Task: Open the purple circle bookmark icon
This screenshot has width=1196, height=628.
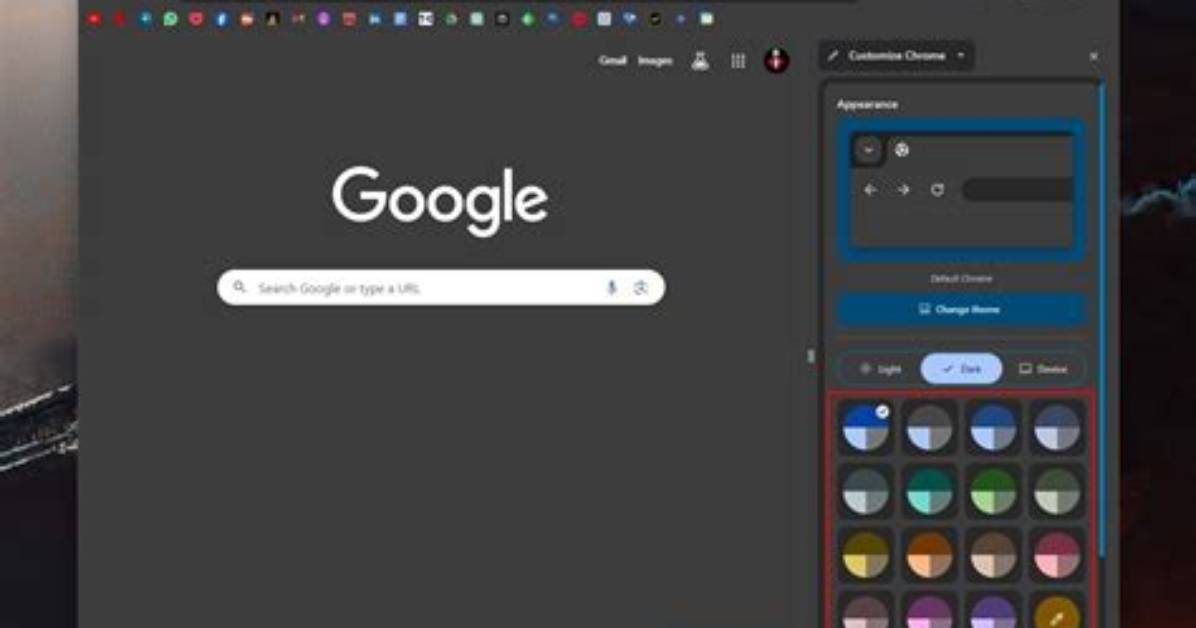Action: pyautogui.click(x=323, y=19)
